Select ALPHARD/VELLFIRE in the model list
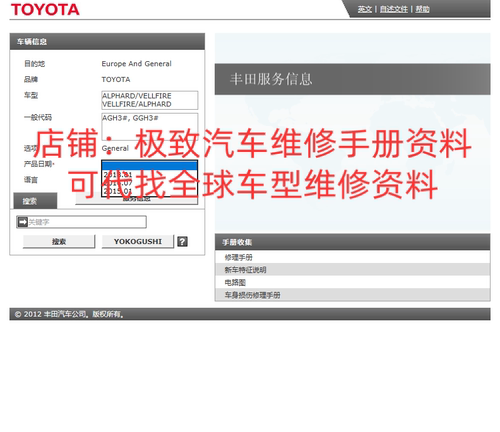500x432 pixels. coord(137,96)
